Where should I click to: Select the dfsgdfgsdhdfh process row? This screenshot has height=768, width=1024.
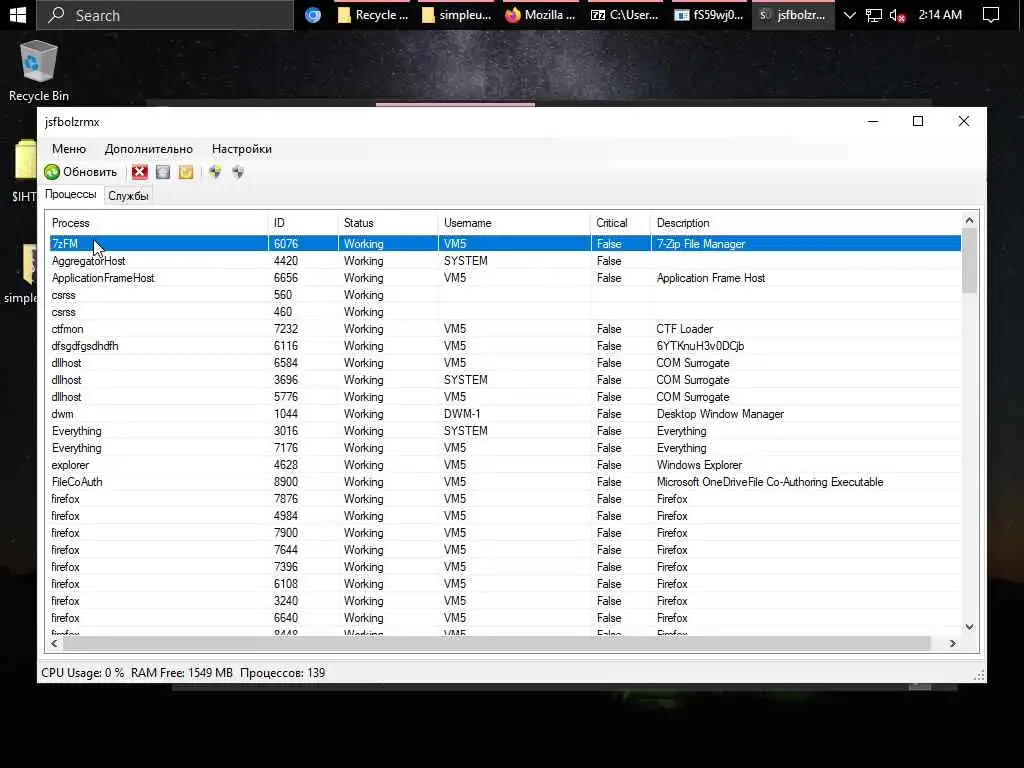point(505,345)
